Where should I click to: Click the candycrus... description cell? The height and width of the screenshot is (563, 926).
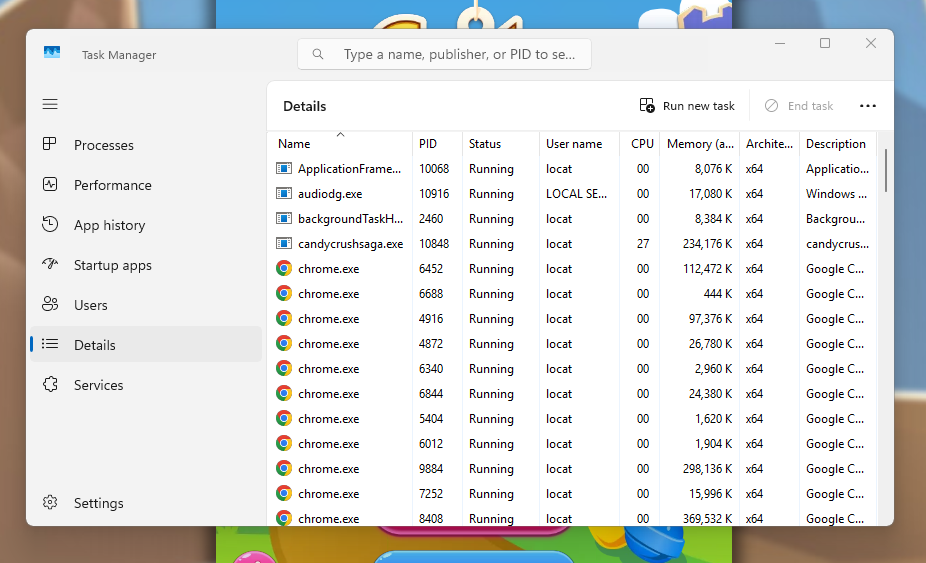pyautogui.click(x=837, y=244)
